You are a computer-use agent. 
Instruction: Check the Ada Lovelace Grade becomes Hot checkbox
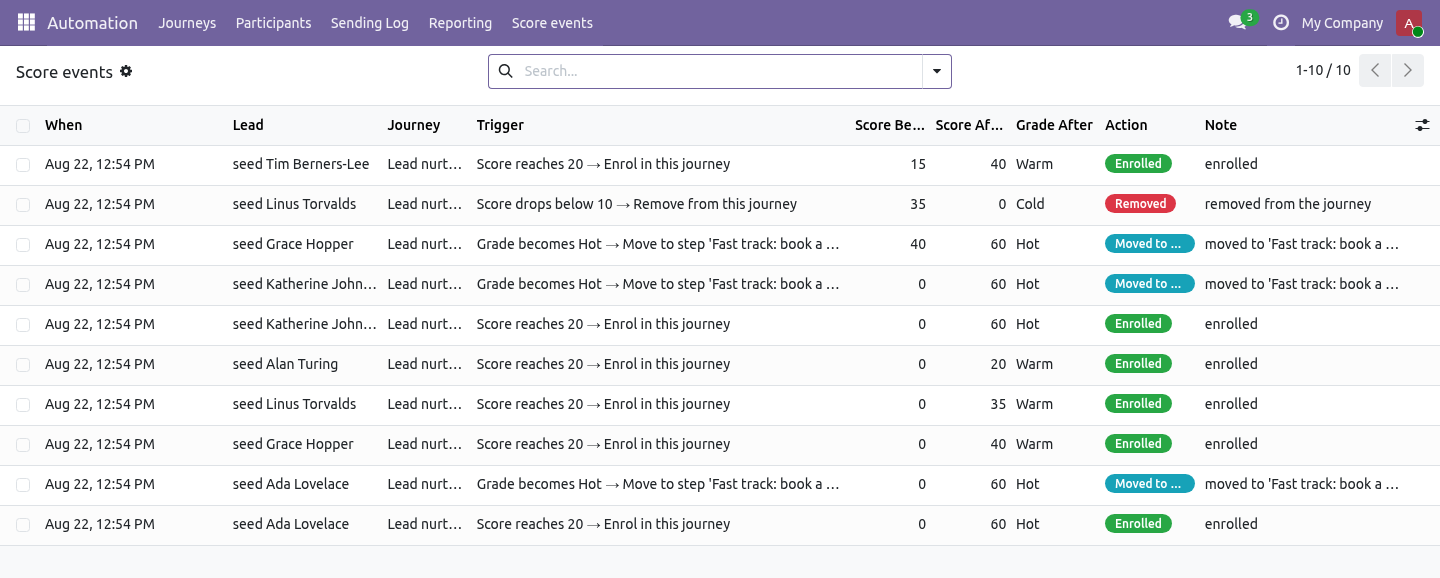pyautogui.click(x=23, y=484)
